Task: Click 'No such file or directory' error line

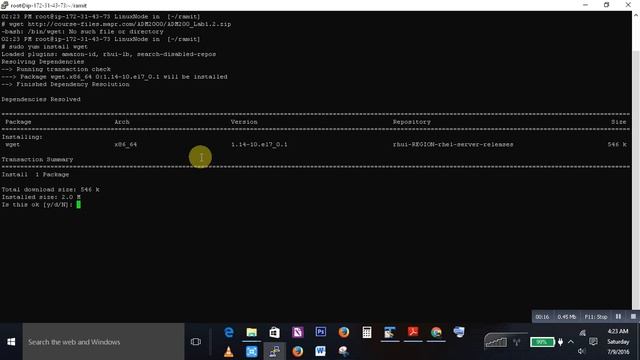Action: 82,31
